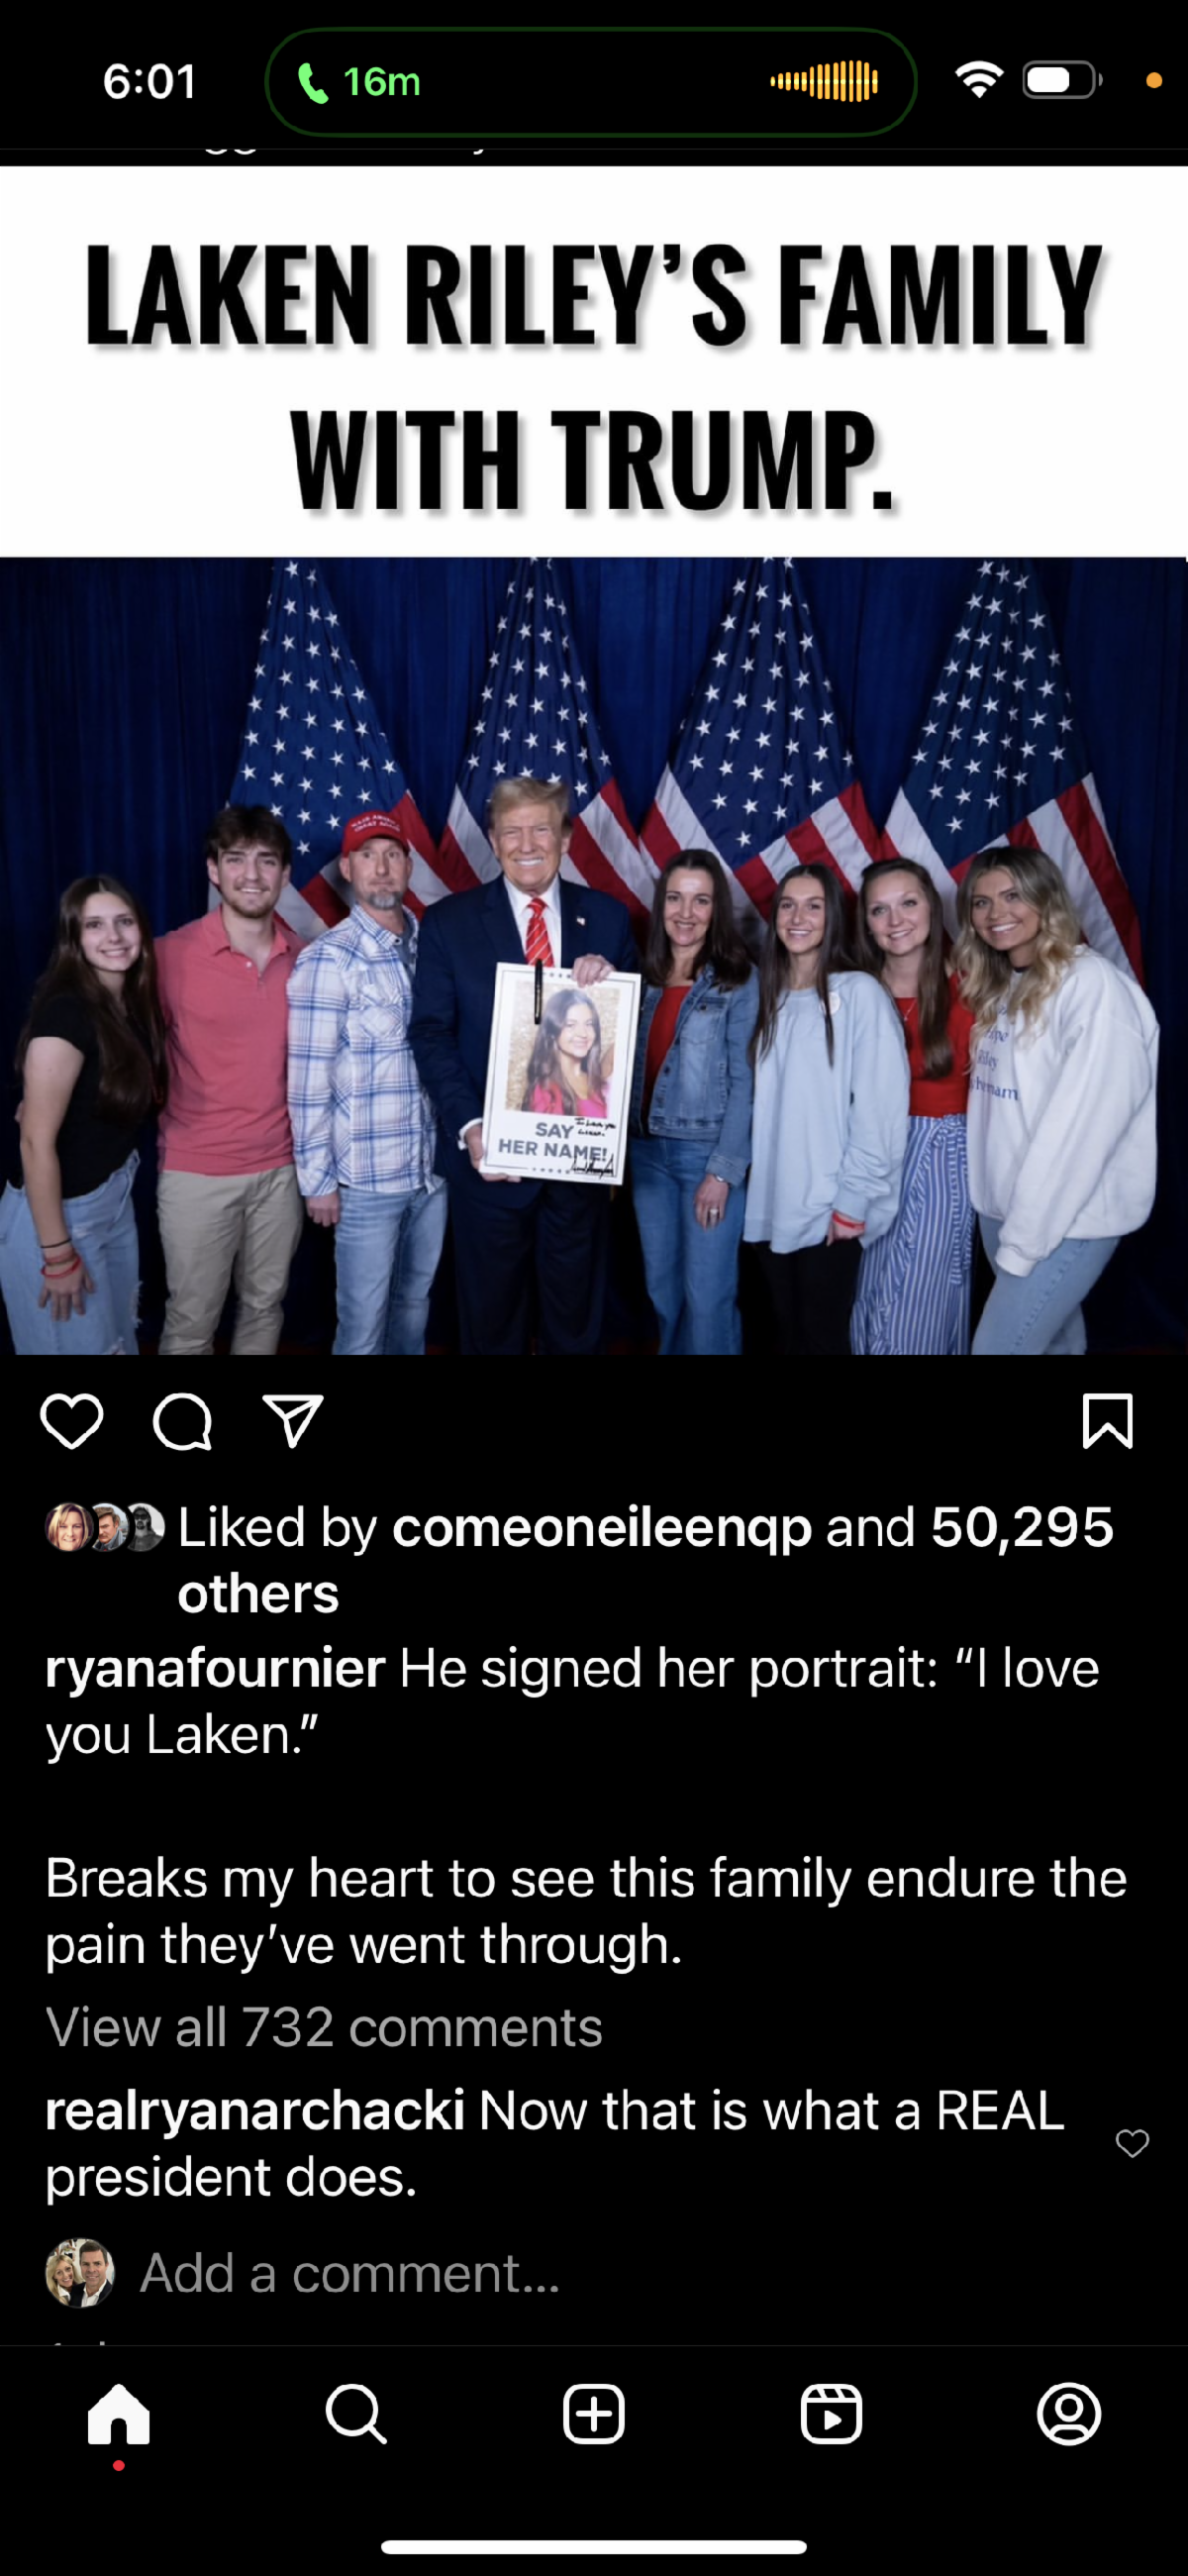Tap the commenter avatar beside Add a comment
1188x2576 pixels.
pos(80,2273)
